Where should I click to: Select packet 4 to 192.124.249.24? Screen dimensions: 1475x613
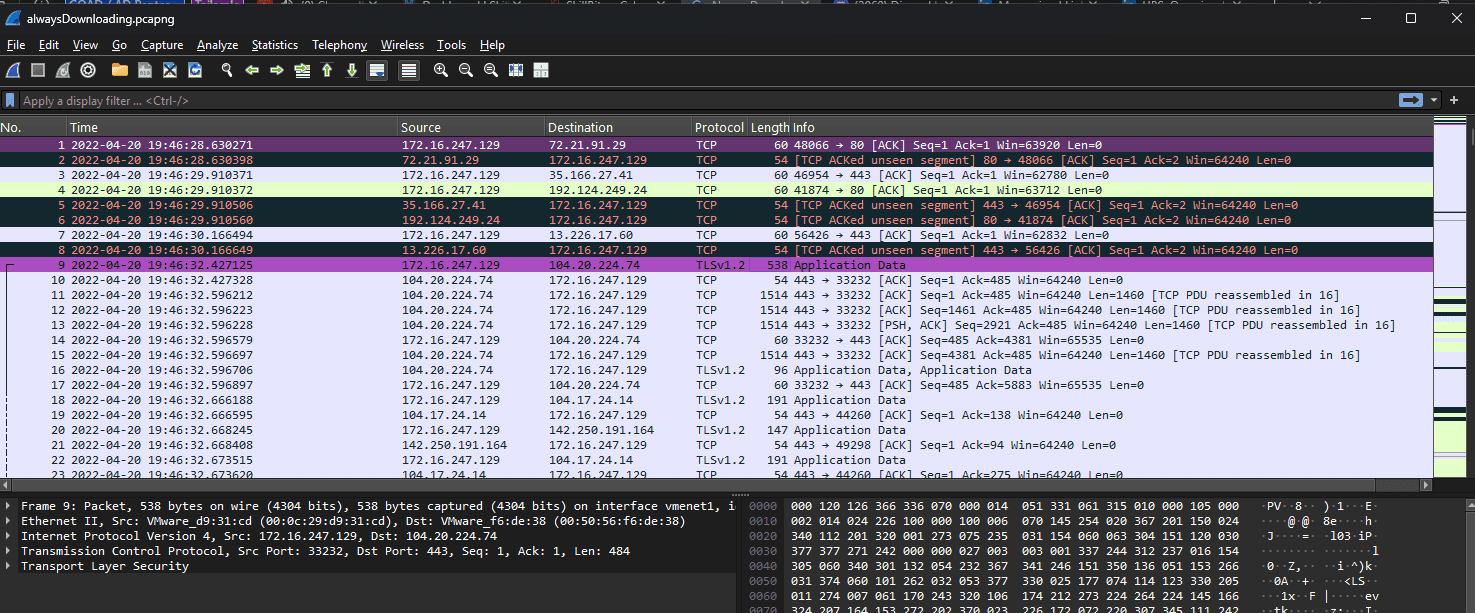tap(716, 190)
